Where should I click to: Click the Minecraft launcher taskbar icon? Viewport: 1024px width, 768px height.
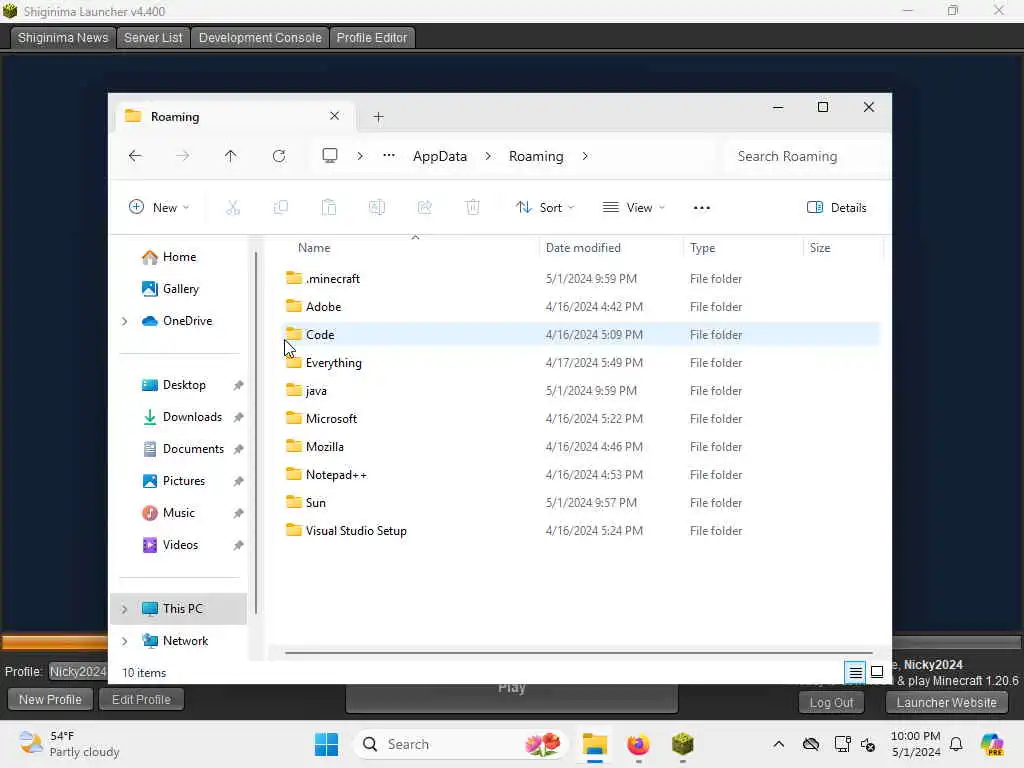click(x=682, y=744)
